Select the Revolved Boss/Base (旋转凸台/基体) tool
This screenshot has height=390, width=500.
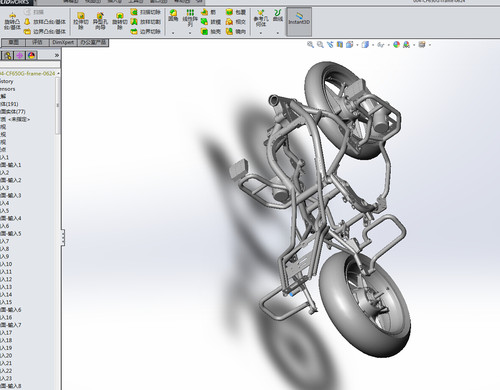[12, 22]
